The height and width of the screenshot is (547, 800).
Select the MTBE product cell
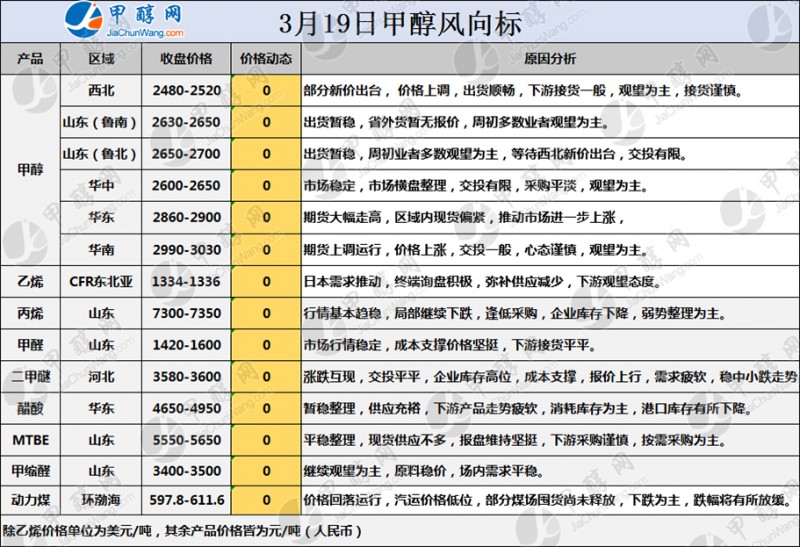click(31, 440)
